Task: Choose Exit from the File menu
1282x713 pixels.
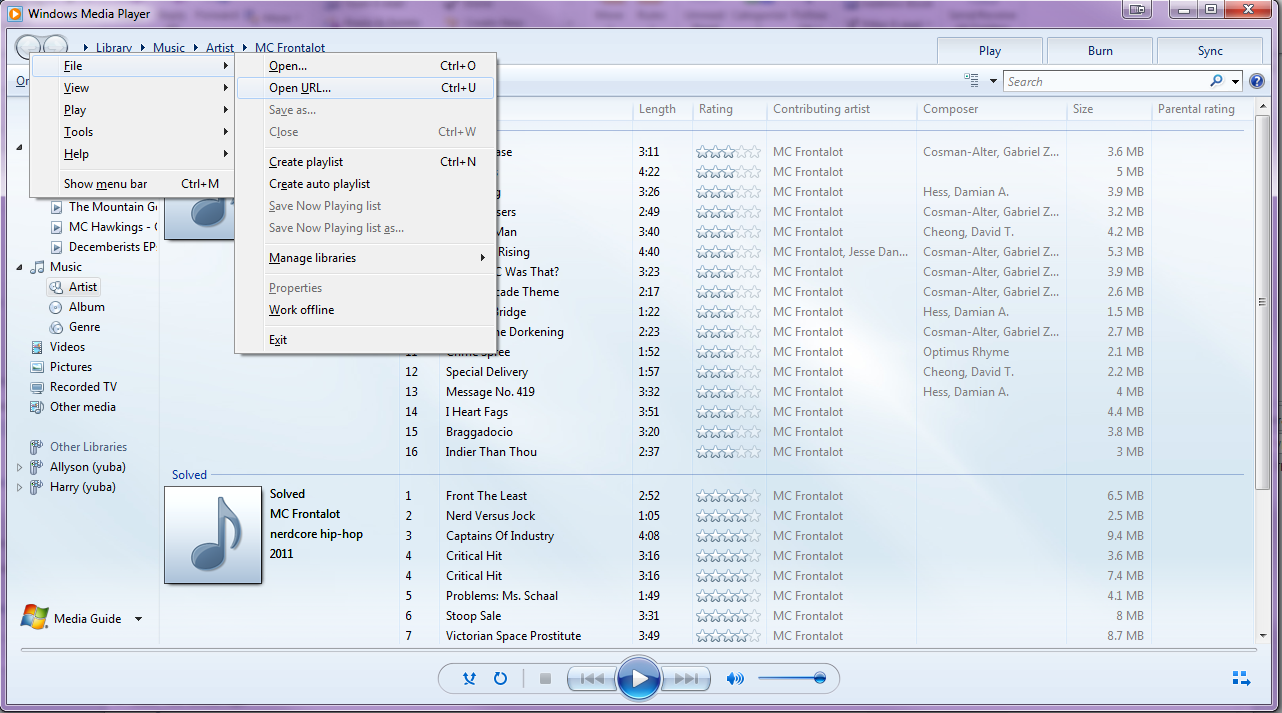Action: [x=366, y=340]
